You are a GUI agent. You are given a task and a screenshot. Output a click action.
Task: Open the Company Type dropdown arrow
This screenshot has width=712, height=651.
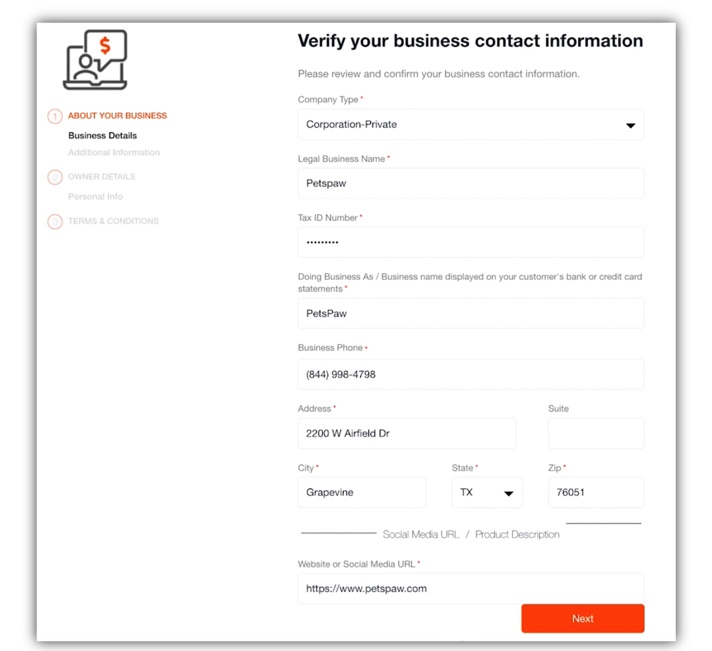pyautogui.click(x=630, y=125)
